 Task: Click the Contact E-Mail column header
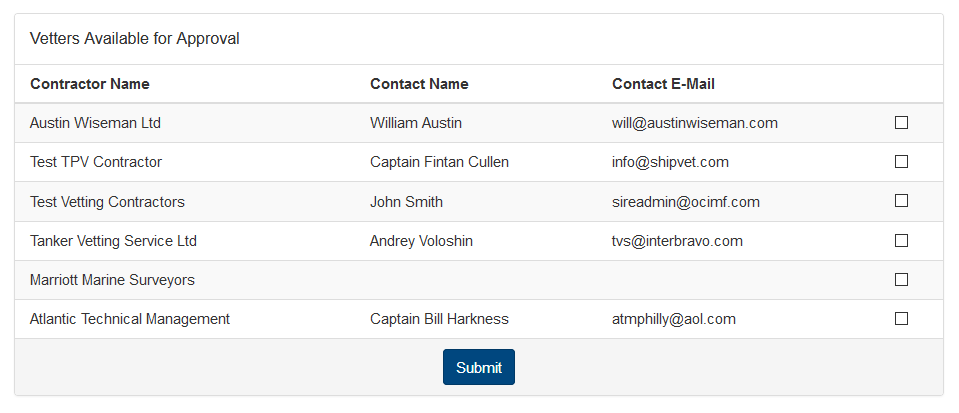(663, 84)
